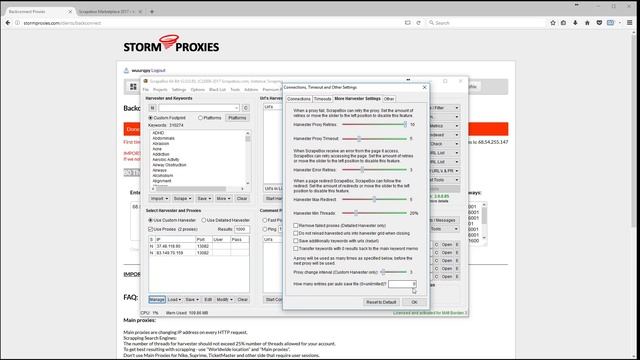Open Firefox bookmarks library icon
The width and height of the screenshot is (640, 360).
click(564, 23)
